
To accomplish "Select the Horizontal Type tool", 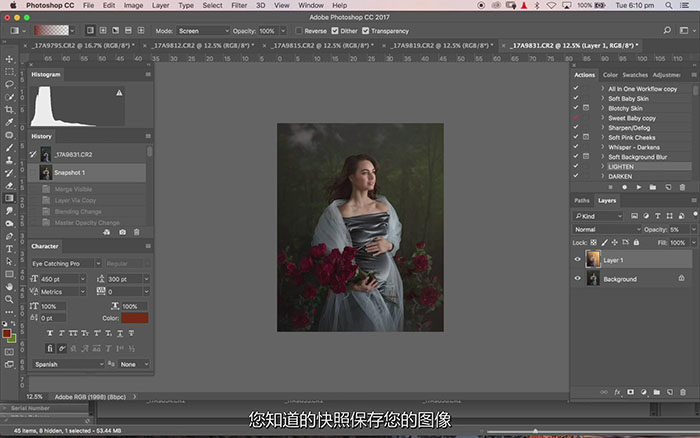I will (x=9, y=248).
